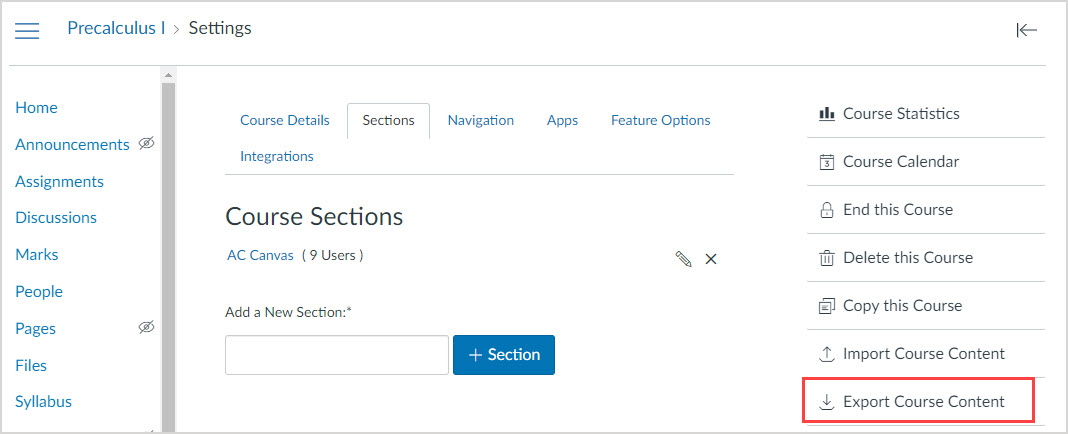This screenshot has width=1068, height=434.
Task: Click the trash icon for Delete this Course
Action: [x=826, y=258]
